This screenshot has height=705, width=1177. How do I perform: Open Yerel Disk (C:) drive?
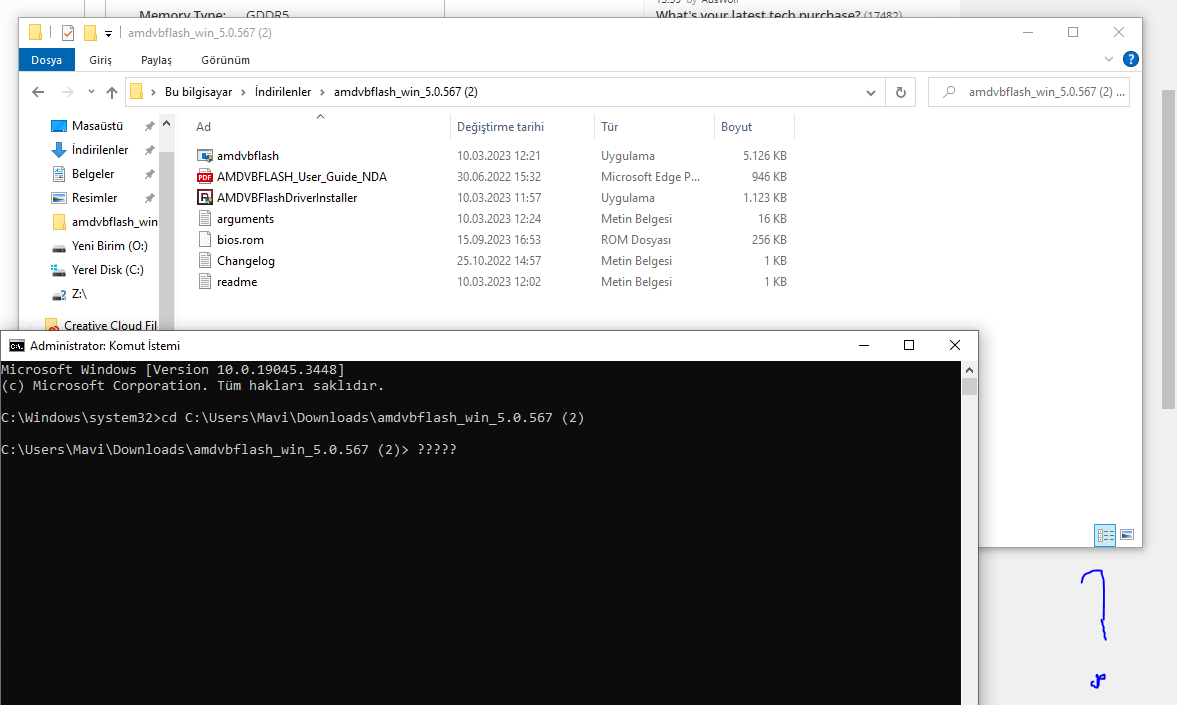pos(107,270)
